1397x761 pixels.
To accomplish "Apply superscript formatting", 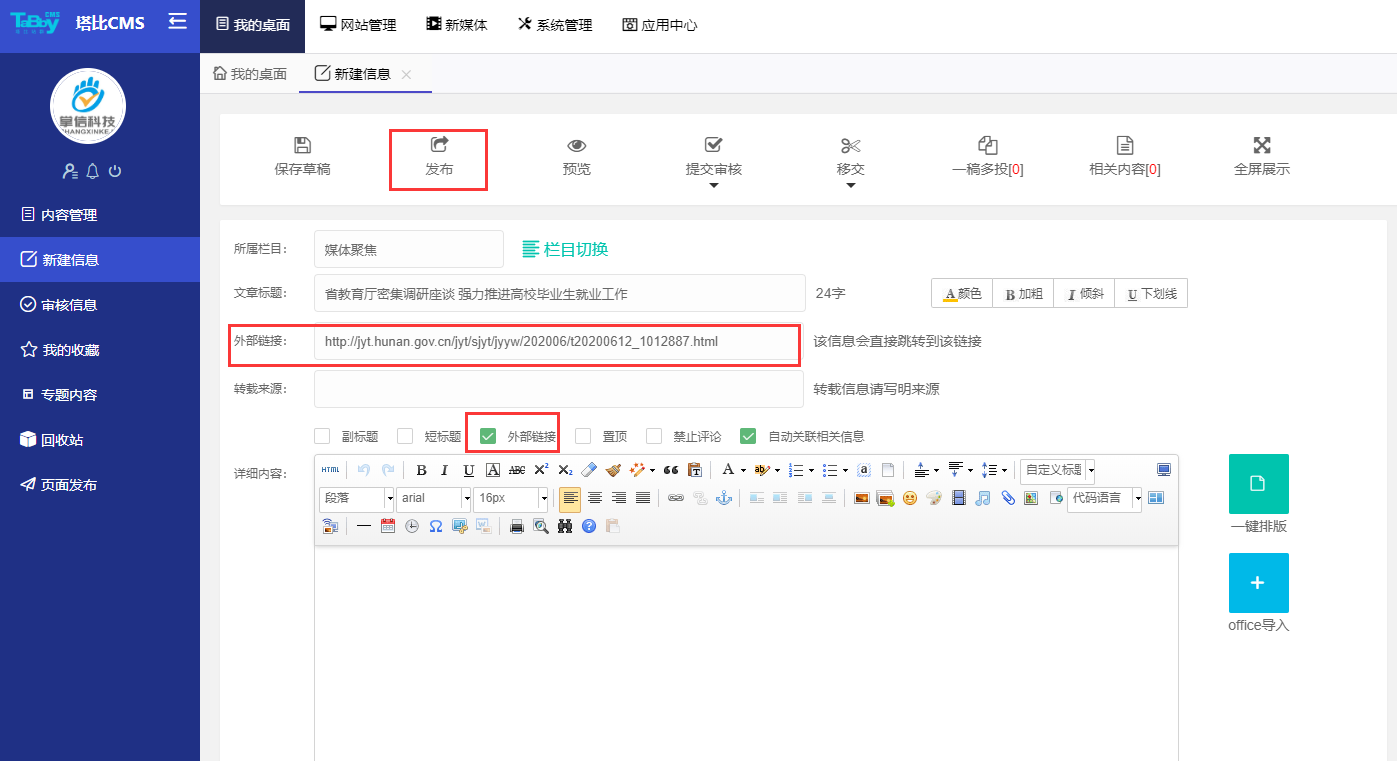I will click(541, 470).
